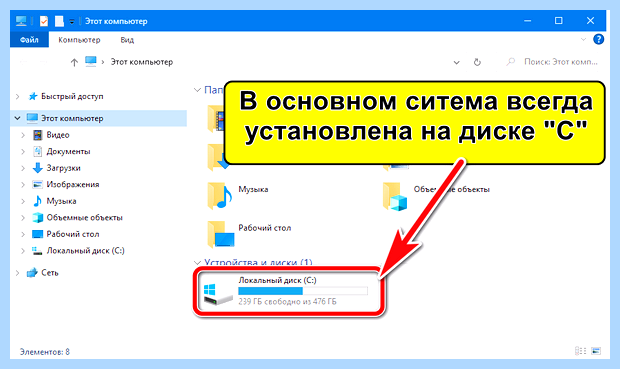This screenshot has height=369, width=620.
Task: Select Локальный диск (C:) in the sidebar
Action: (x=78, y=251)
